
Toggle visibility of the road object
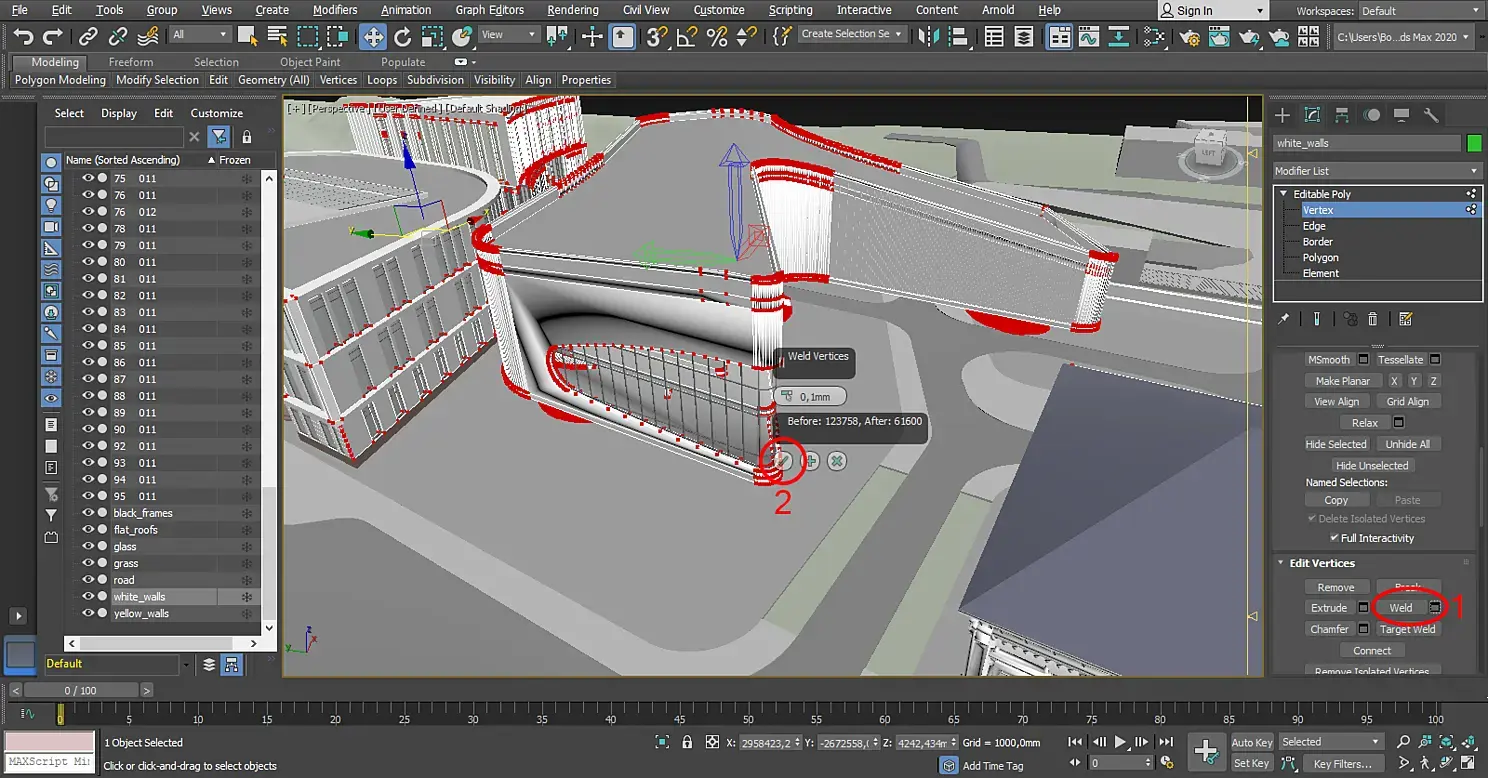tap(88, 580)
